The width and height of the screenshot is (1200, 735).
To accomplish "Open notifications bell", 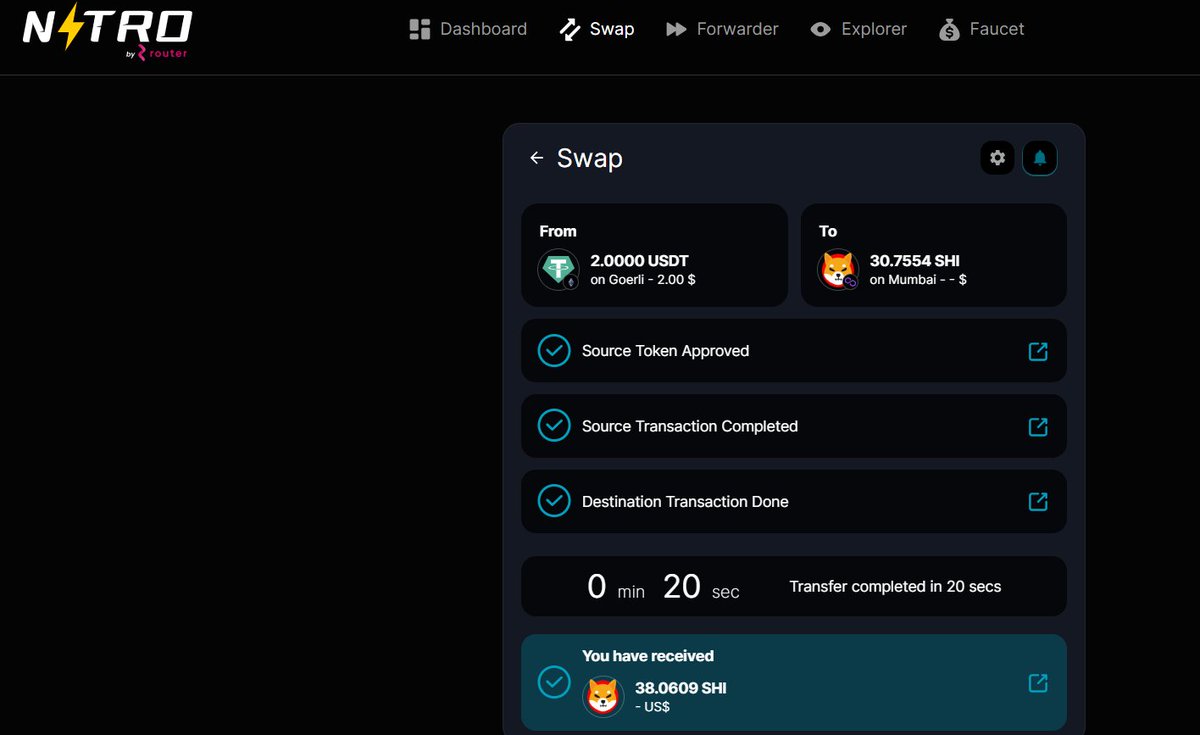I will tap(1040, 158).
